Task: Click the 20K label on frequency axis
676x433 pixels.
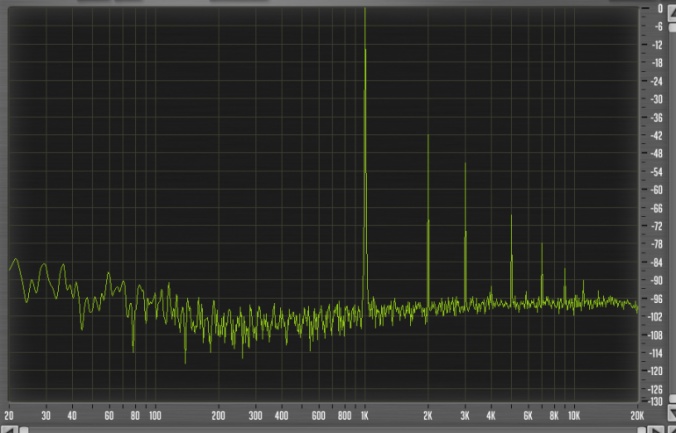Action: point(636,415)
